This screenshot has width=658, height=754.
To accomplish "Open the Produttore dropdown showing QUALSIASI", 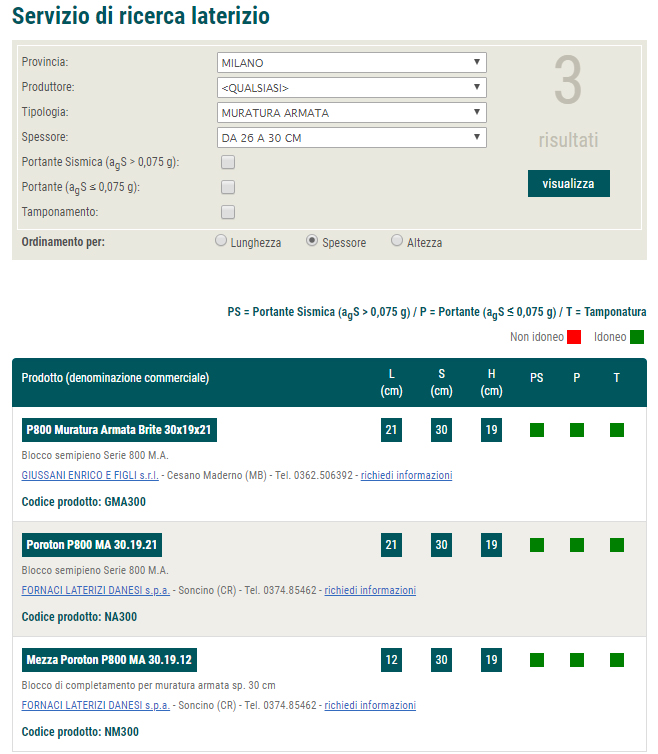I will coord(352,88).
